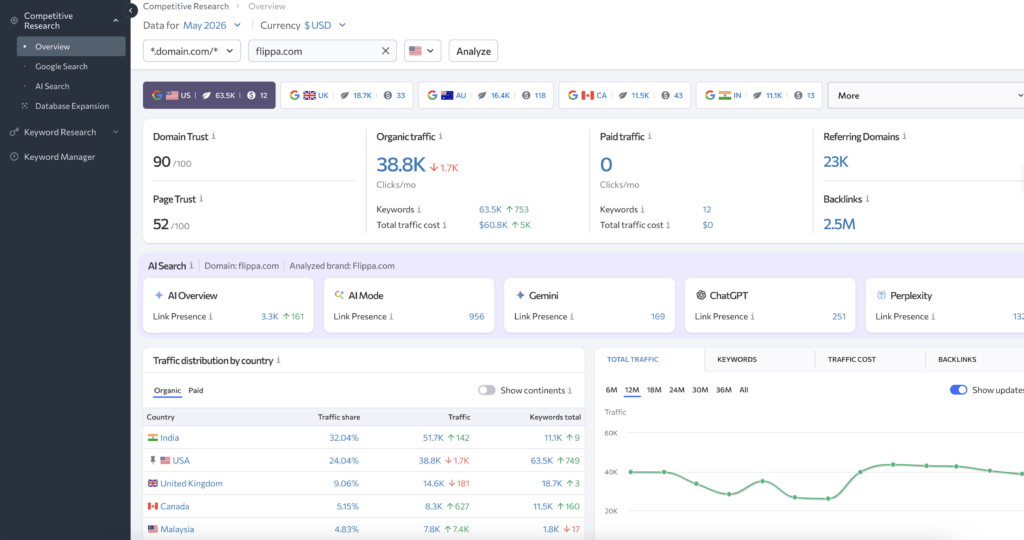The width and height of the screenshot is (1024, 540).
Task: Toggle the Show updates switch
Action: [958, 390]
